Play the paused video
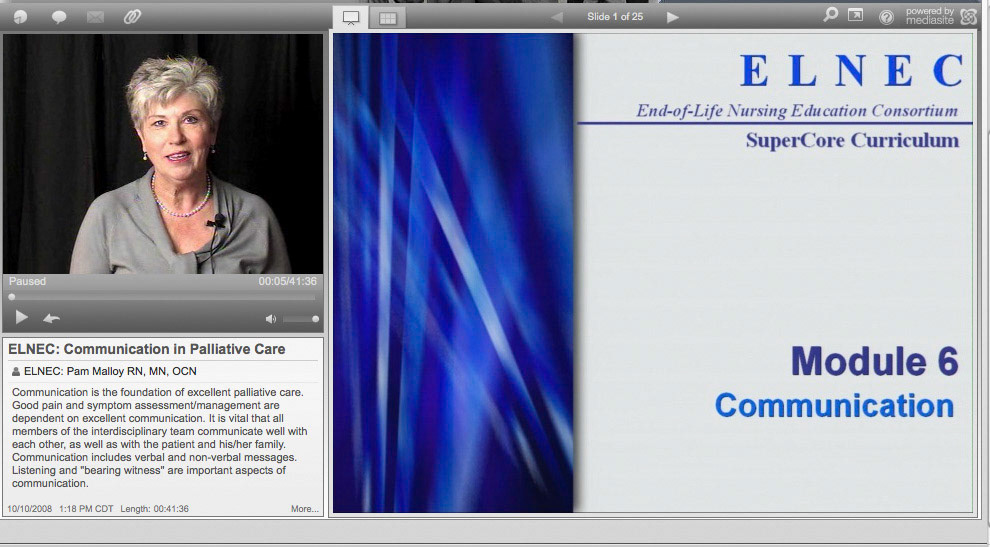 click(x=21, y=317)
